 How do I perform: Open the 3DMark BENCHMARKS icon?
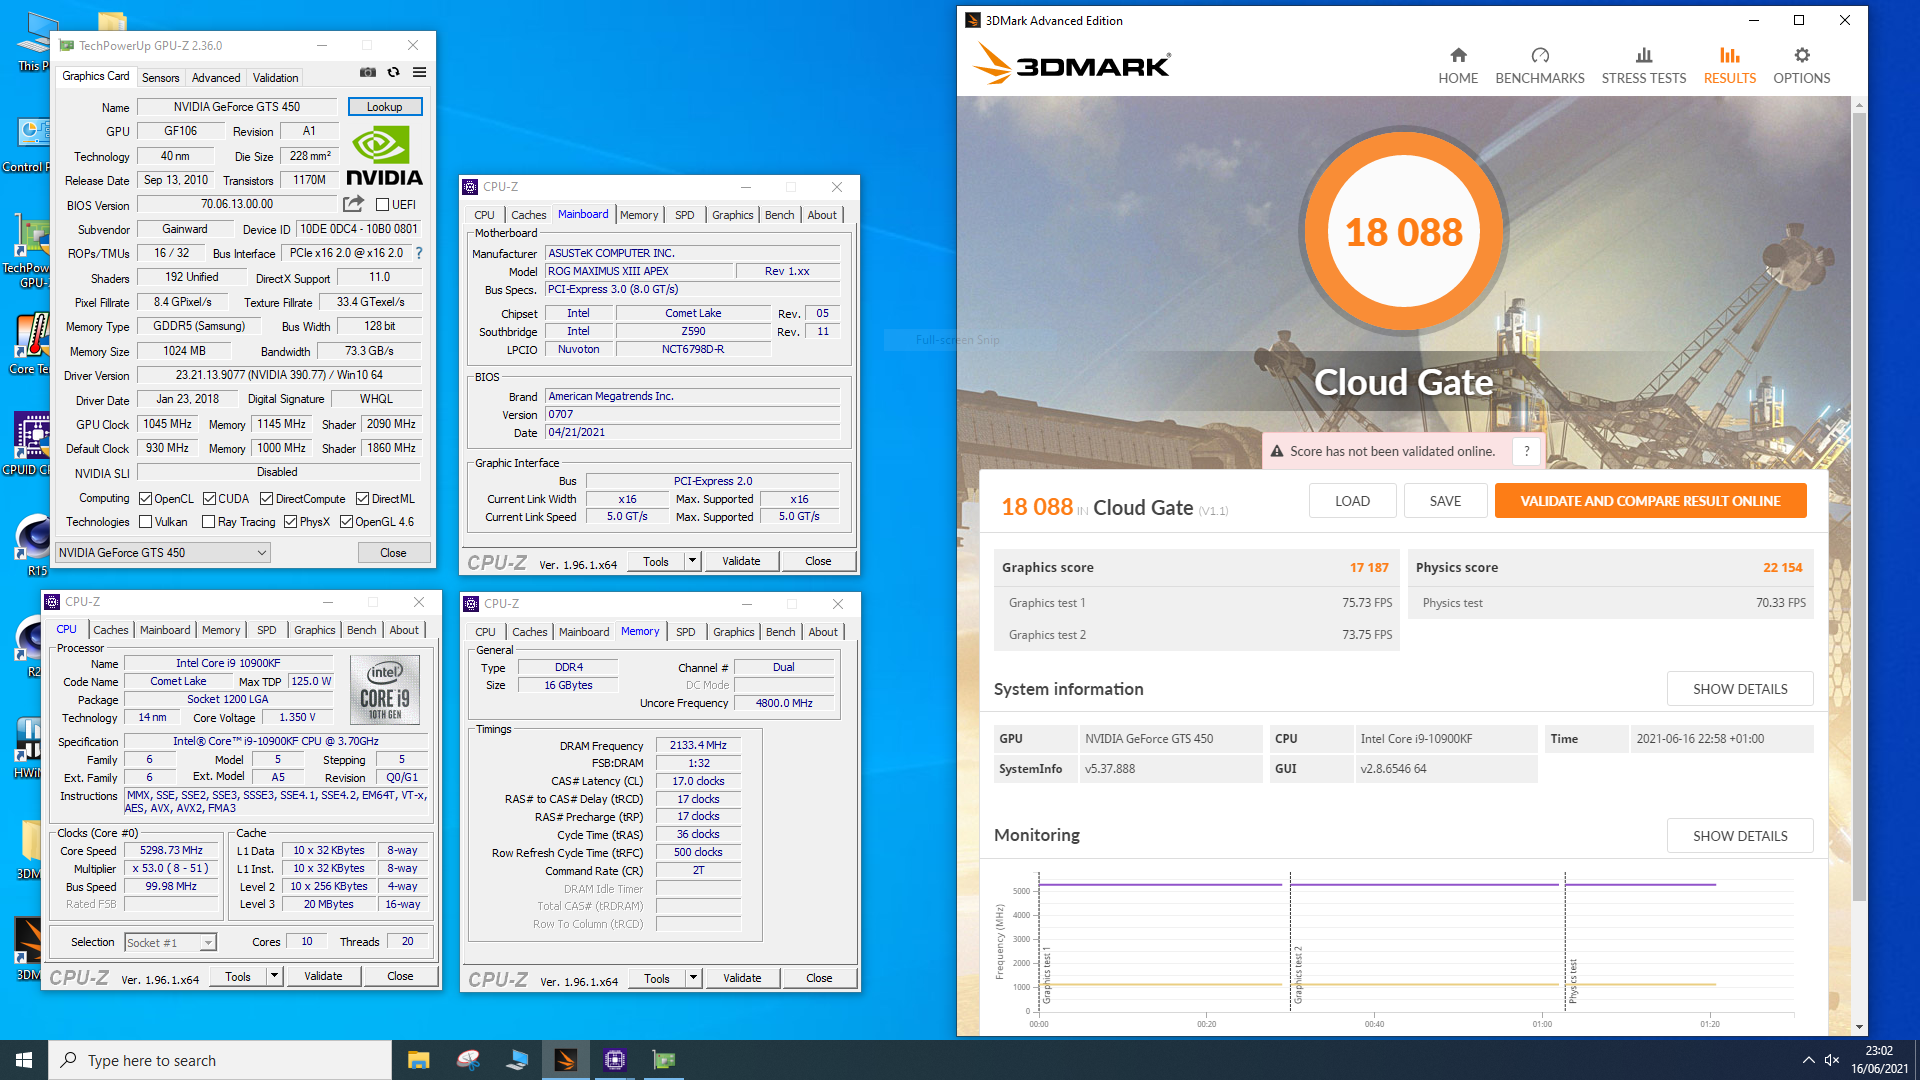tap(1540, 55)
